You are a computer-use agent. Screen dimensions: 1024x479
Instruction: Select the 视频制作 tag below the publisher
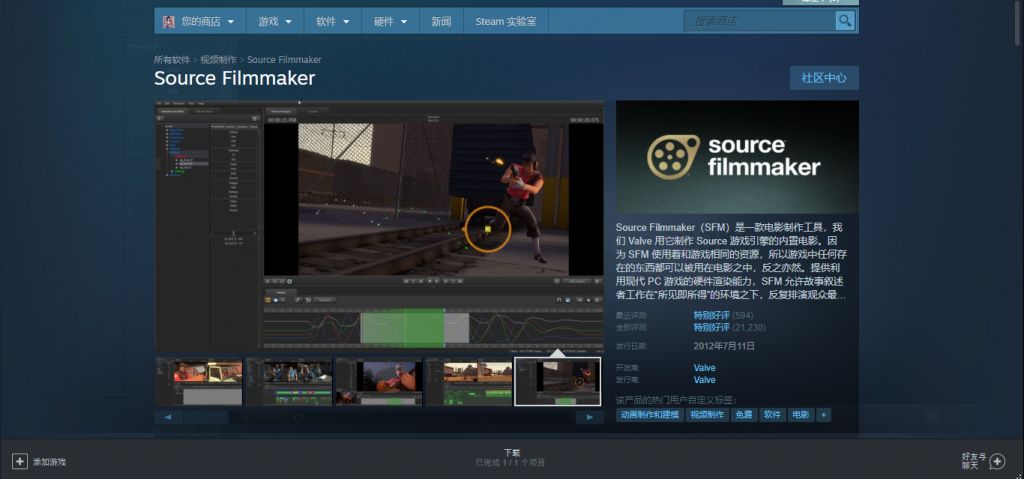[x=707, y=415]
